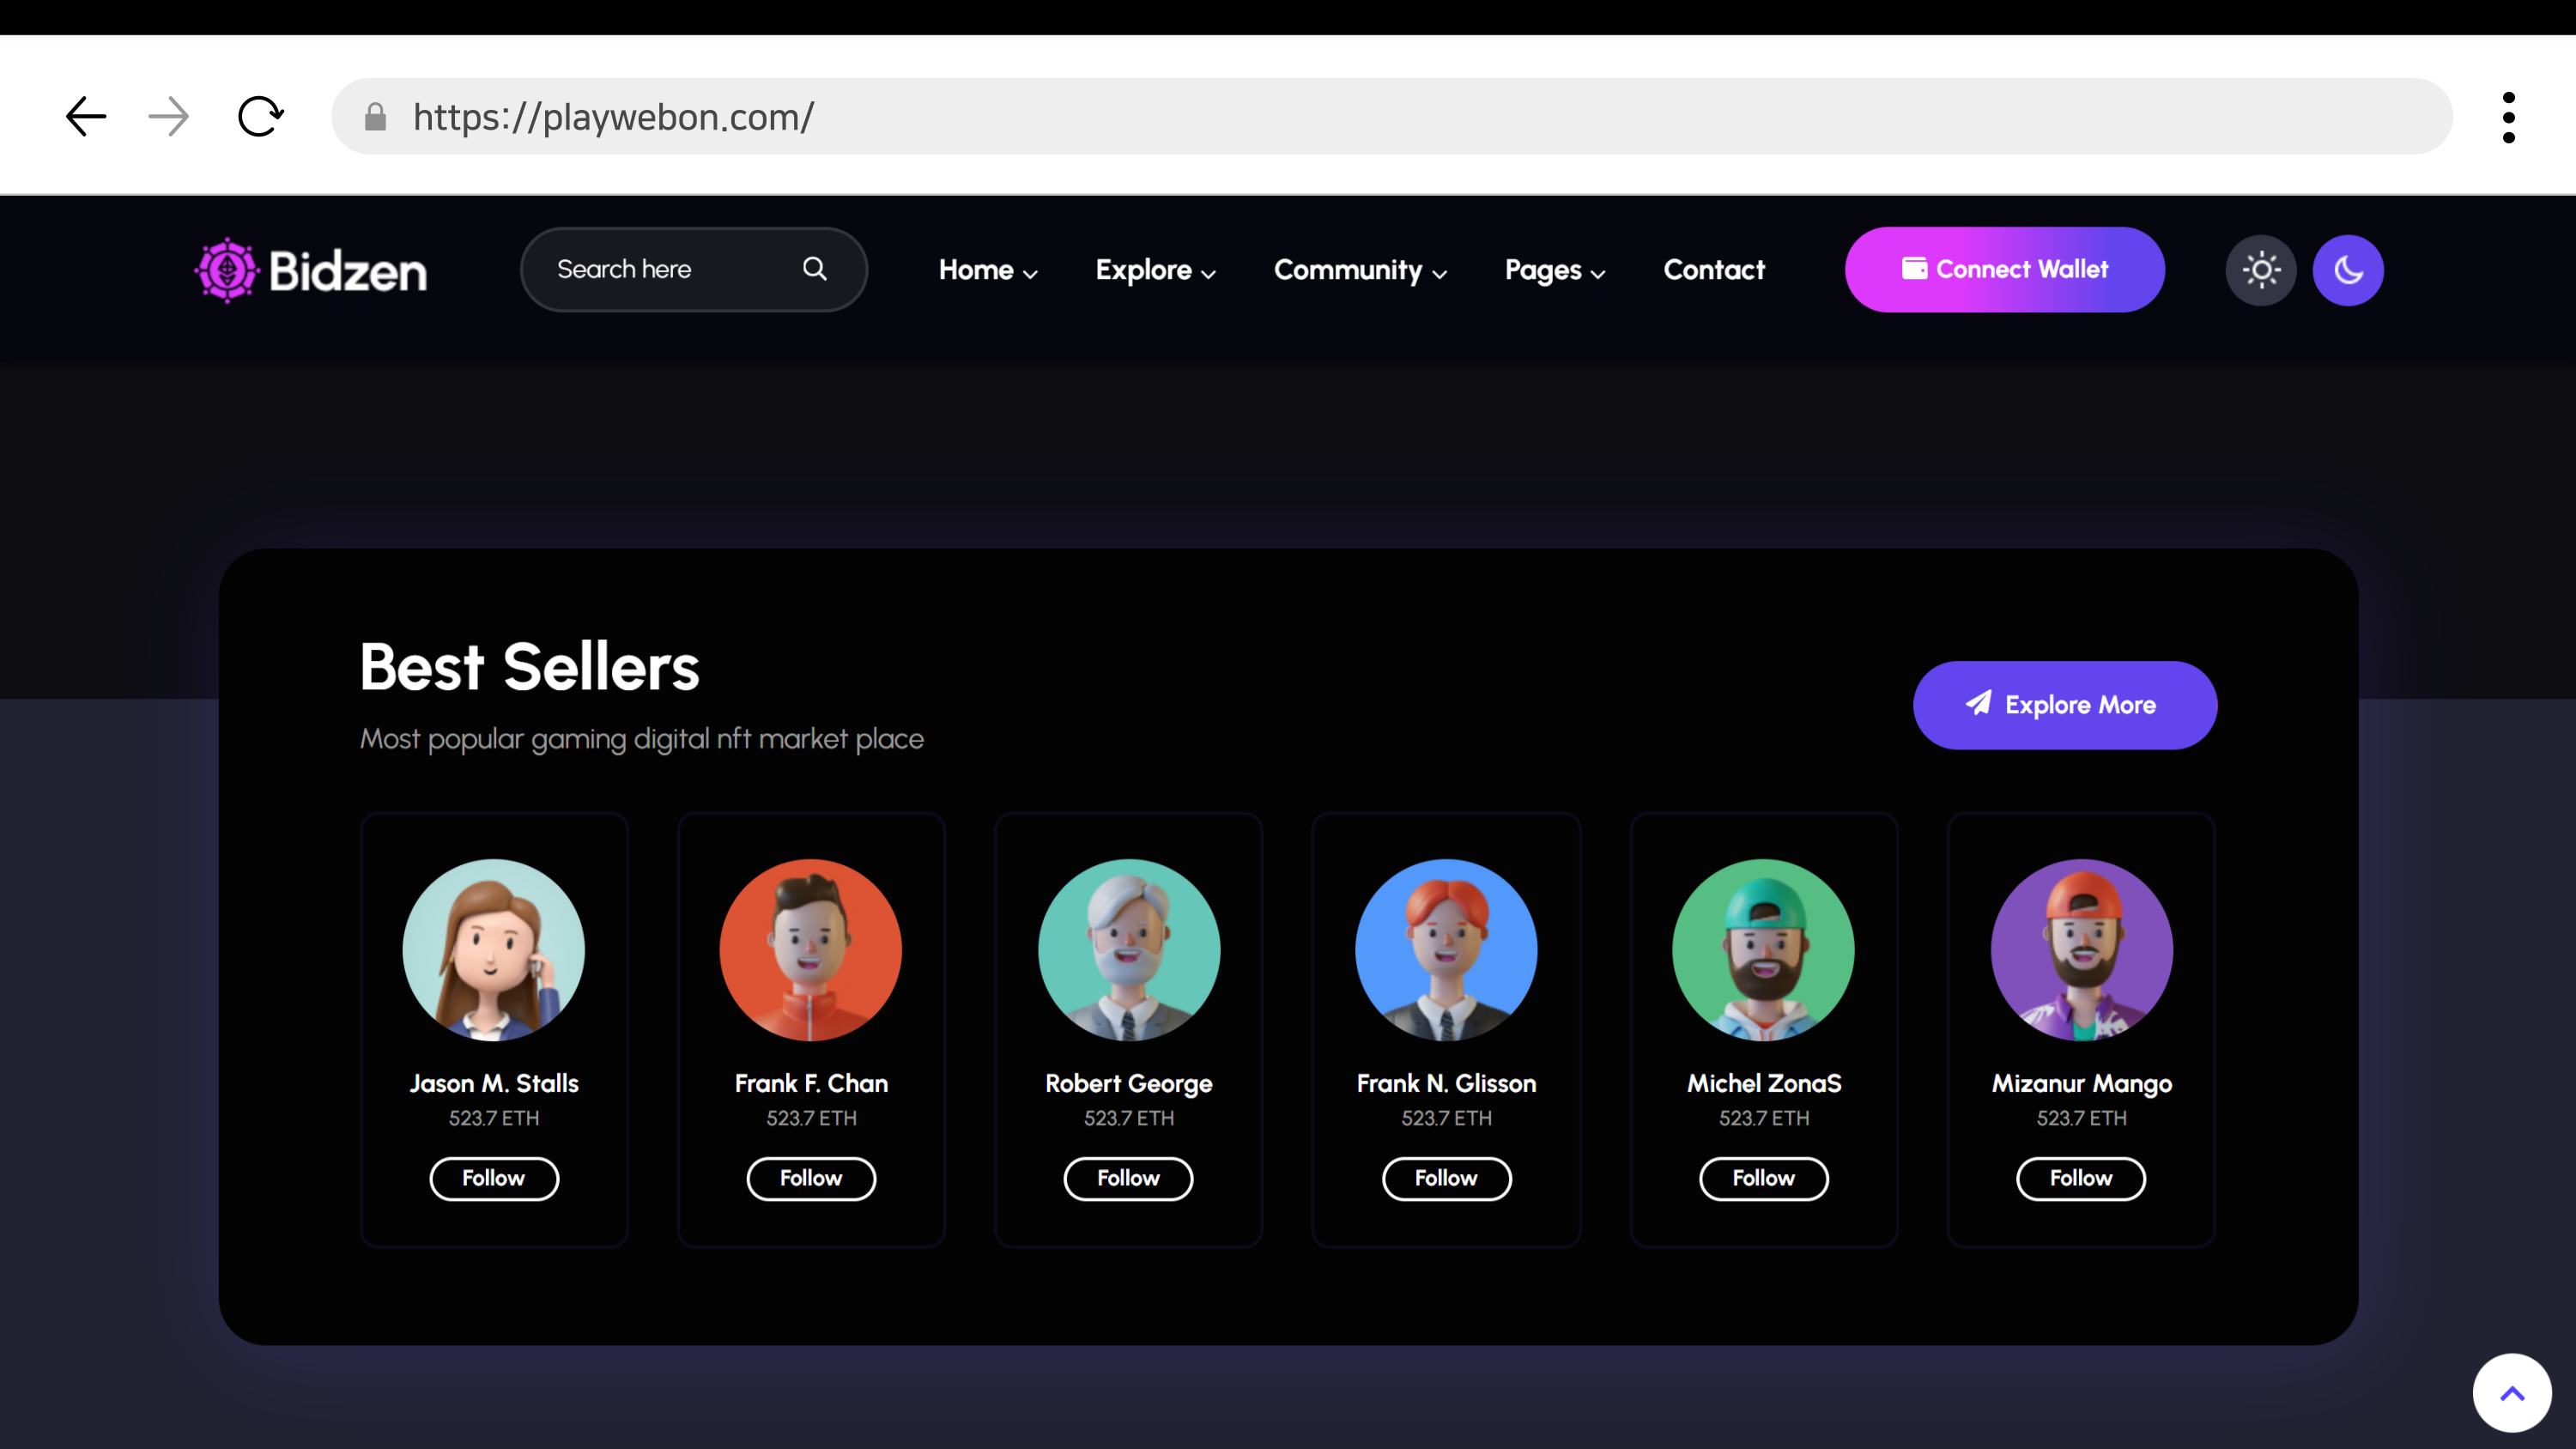This screenshot has width=2576, height=1449.
Task: Click the search magnifier icon
Action: click(x=815, y=269)
